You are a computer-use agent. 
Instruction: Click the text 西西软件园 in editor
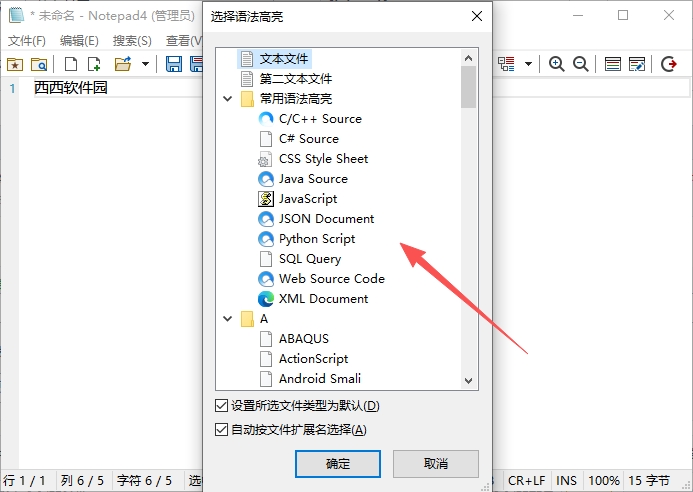71,88
